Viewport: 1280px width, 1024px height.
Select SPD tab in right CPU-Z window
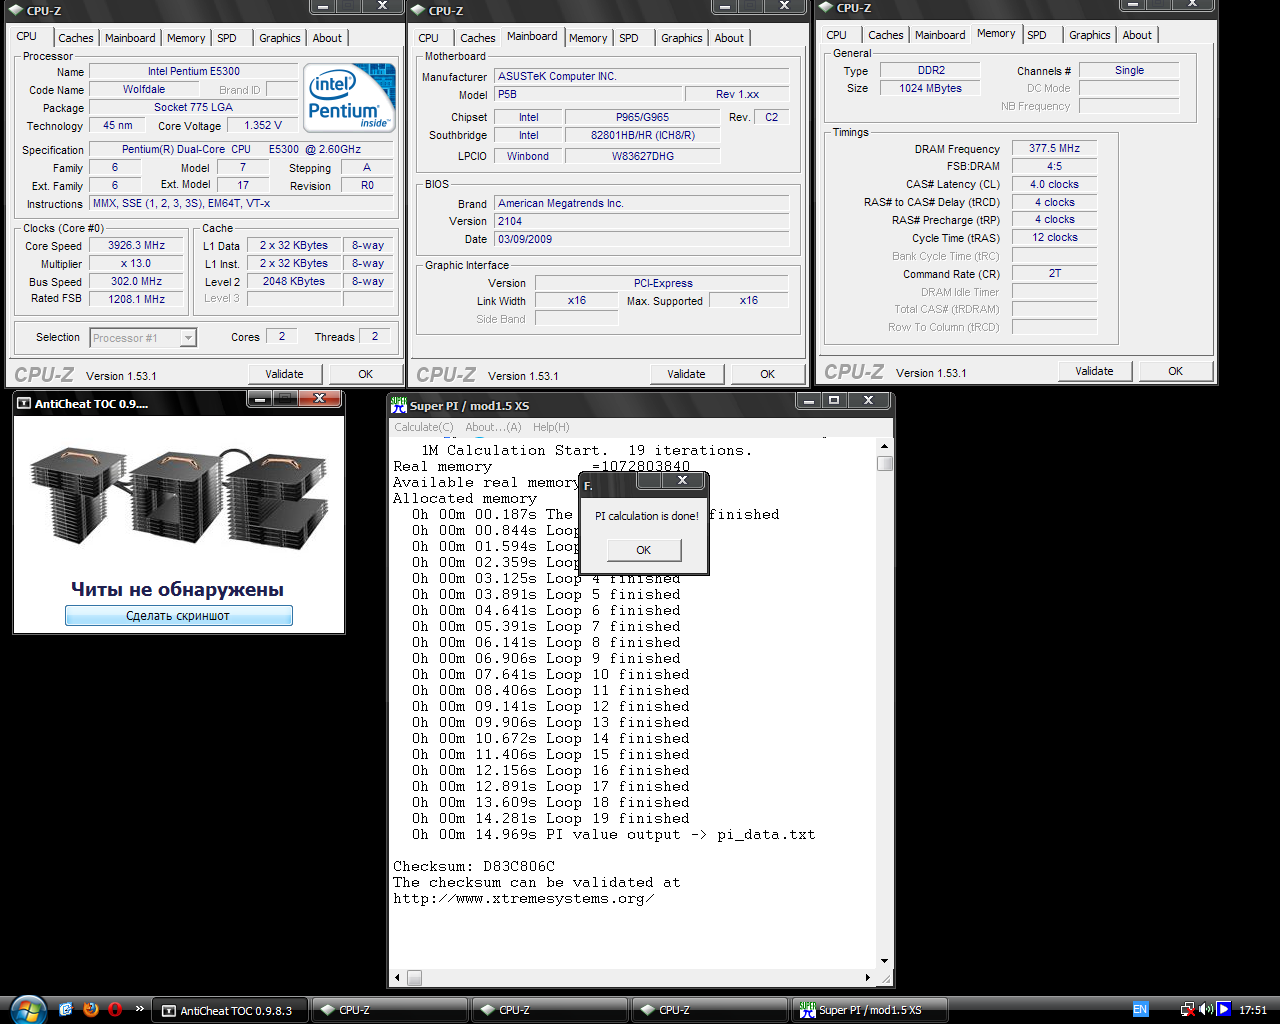point(1038,35)
